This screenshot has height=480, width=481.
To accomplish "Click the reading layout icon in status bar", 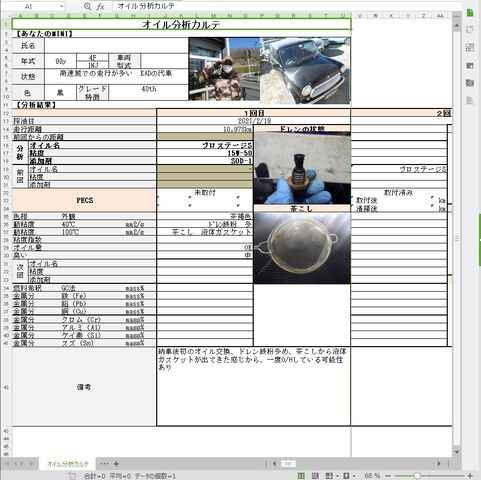I will tap(329, 476).
